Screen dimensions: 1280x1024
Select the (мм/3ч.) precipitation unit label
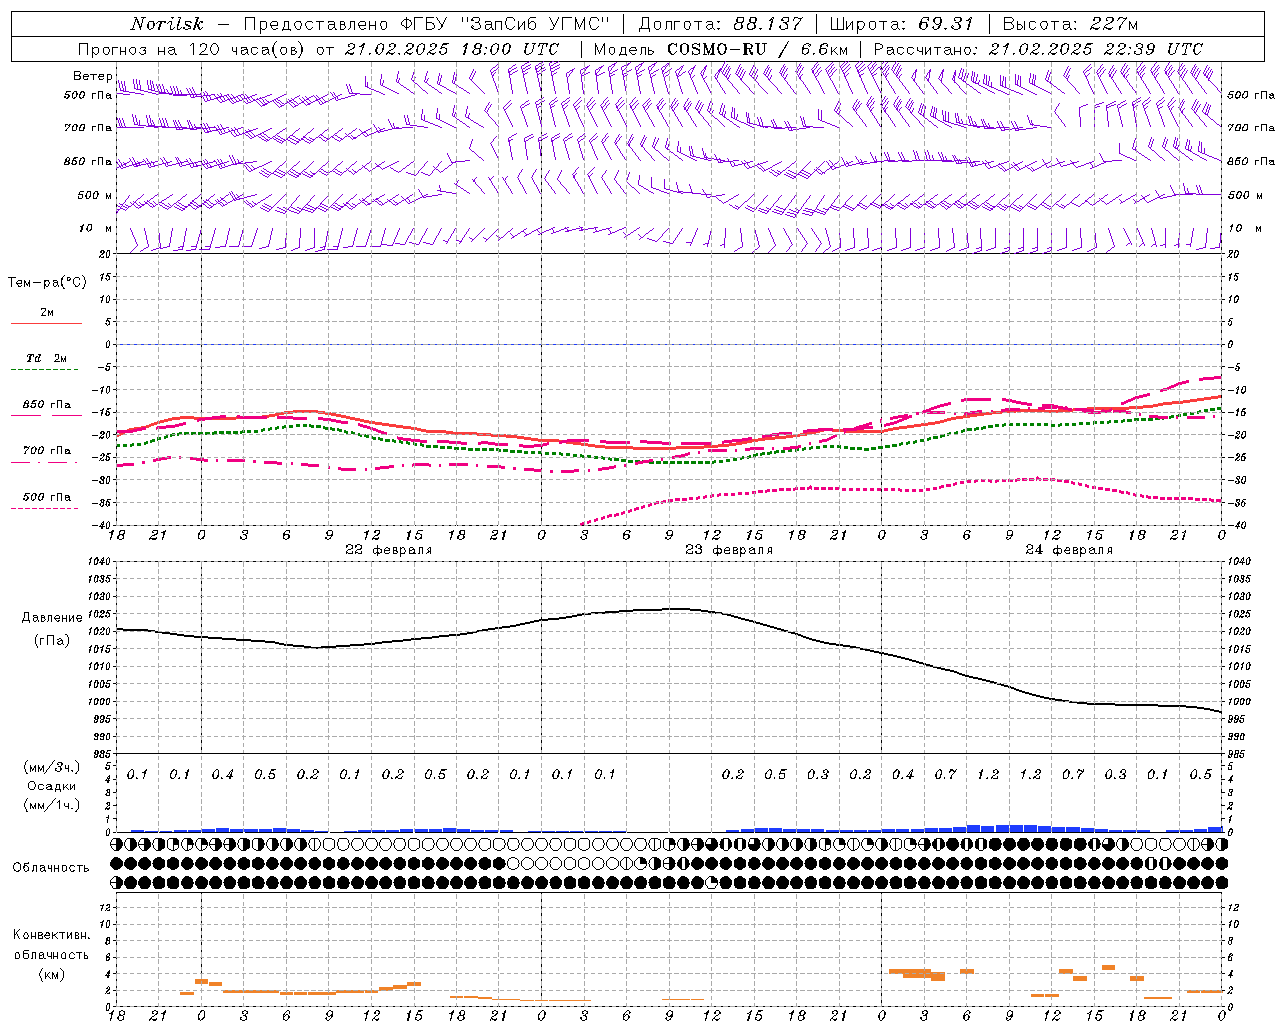52,767
